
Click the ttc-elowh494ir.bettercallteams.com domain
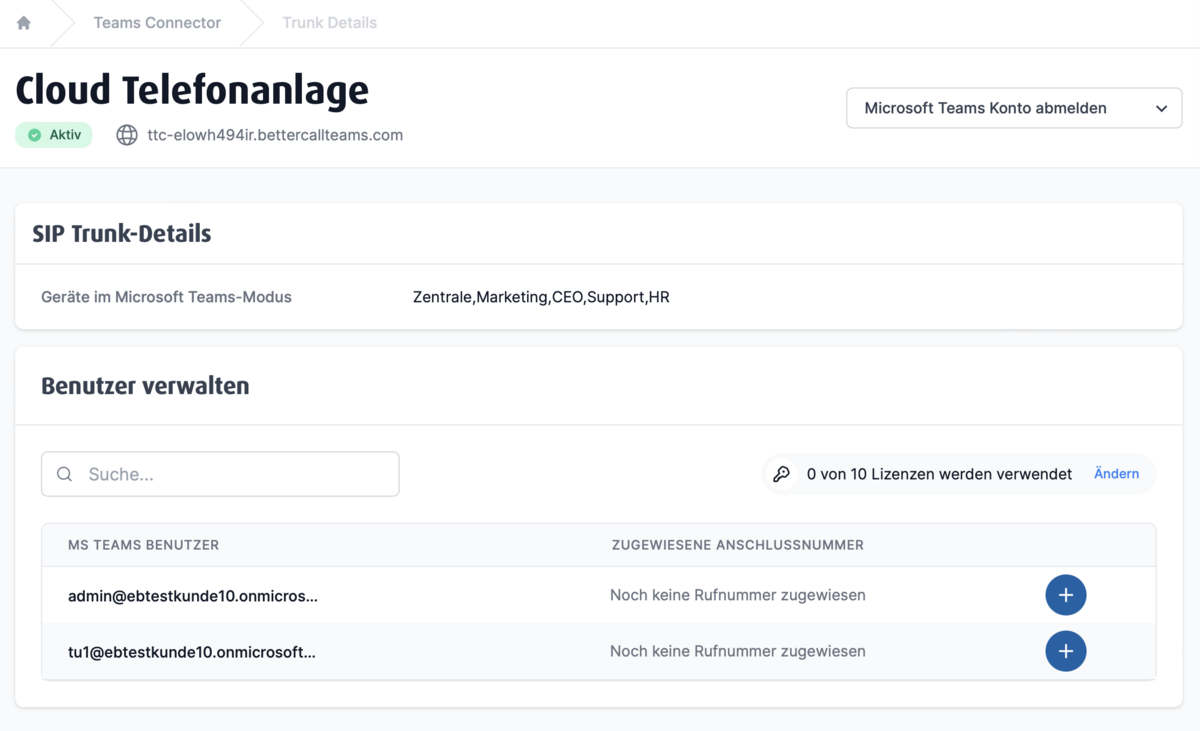coord(275,135)
